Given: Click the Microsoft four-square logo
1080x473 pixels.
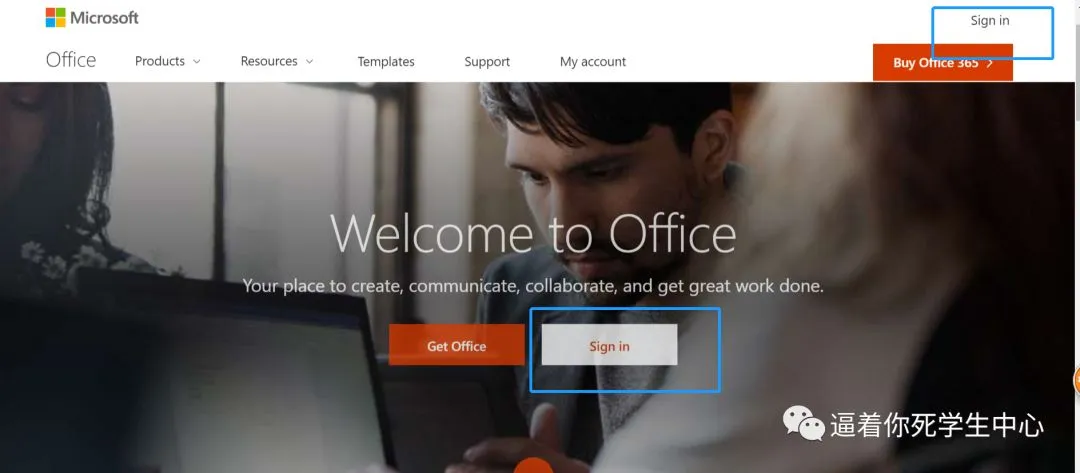Looking at the screenshot, I should tap(55, 18).
